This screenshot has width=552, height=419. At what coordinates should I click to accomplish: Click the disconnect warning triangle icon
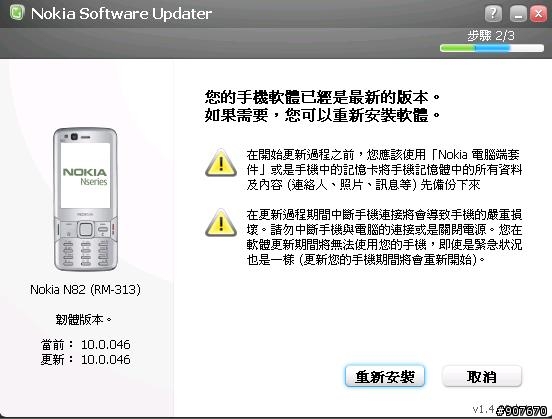coord(221,223)
